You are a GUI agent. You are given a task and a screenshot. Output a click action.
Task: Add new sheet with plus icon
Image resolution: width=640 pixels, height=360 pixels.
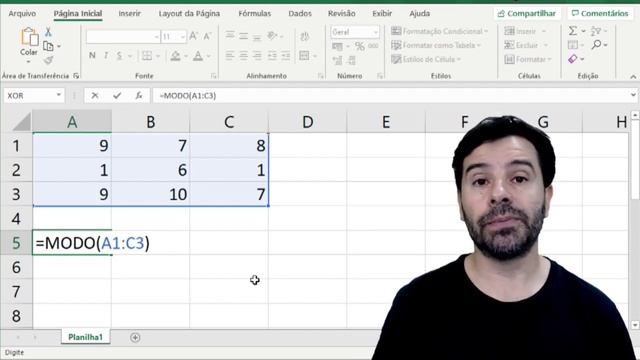(135, 338)
